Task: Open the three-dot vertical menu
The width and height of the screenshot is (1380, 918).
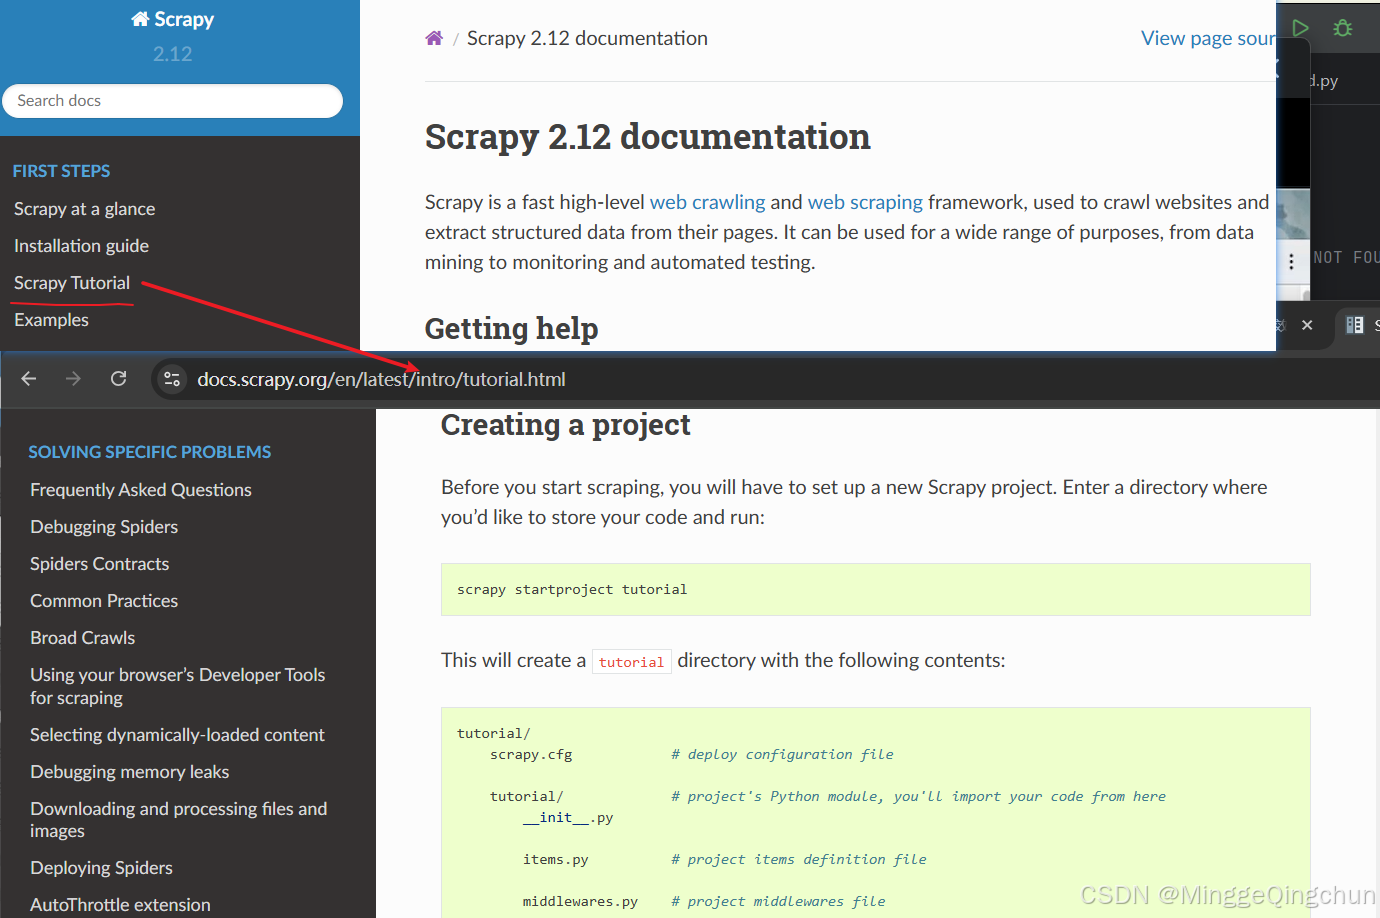Action: point(1291,261)
